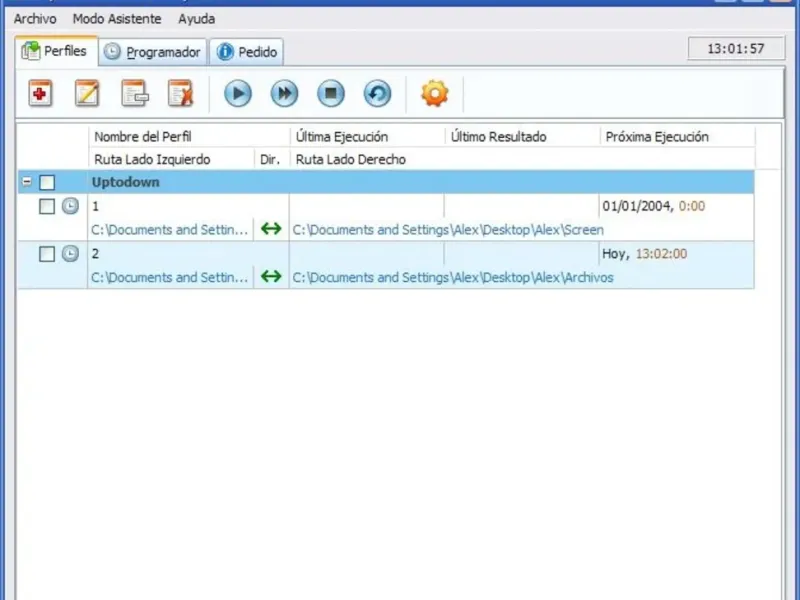Select the Uptodown group row
Viewport: 800px width, 600px height.
[386, 182]
